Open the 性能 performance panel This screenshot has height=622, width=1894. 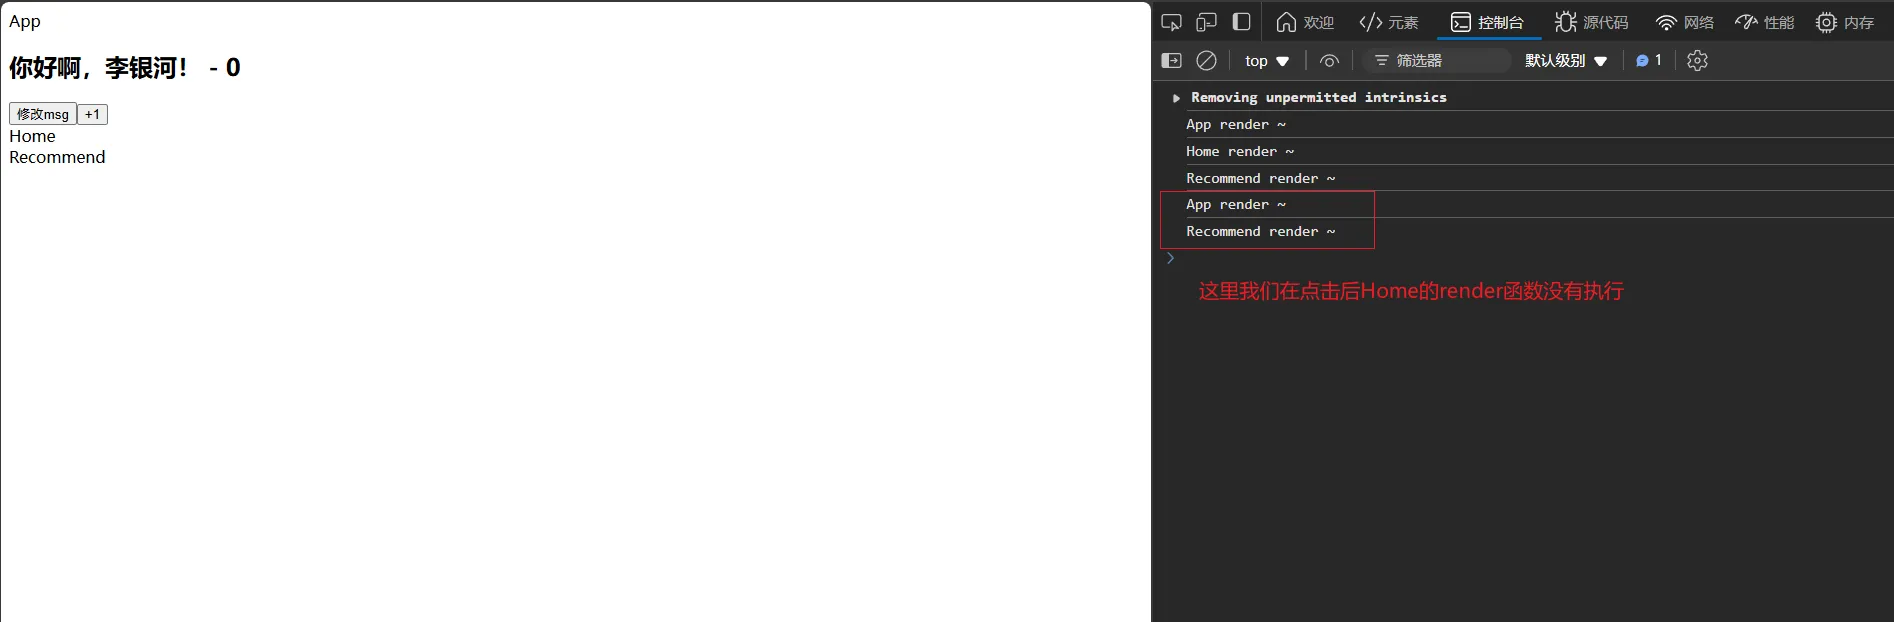1765,22
